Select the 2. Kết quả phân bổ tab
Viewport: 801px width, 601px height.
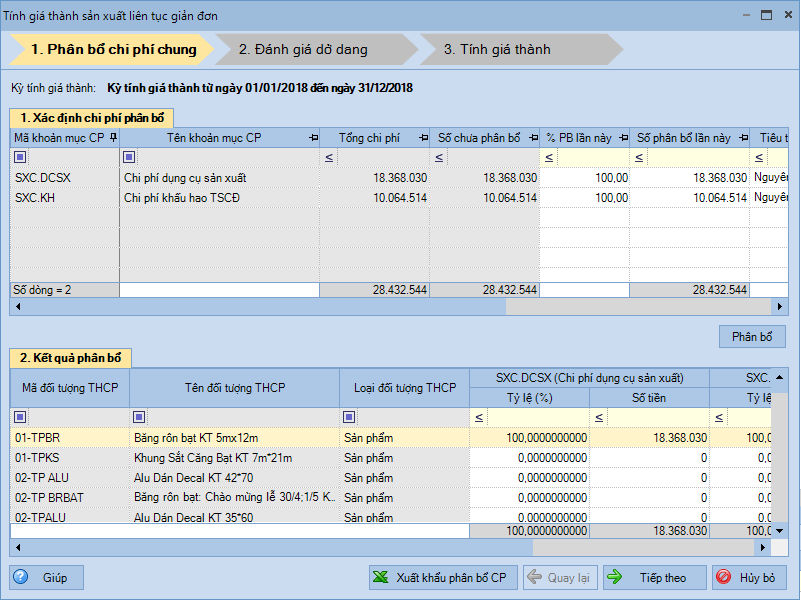[x=70, y=358]
